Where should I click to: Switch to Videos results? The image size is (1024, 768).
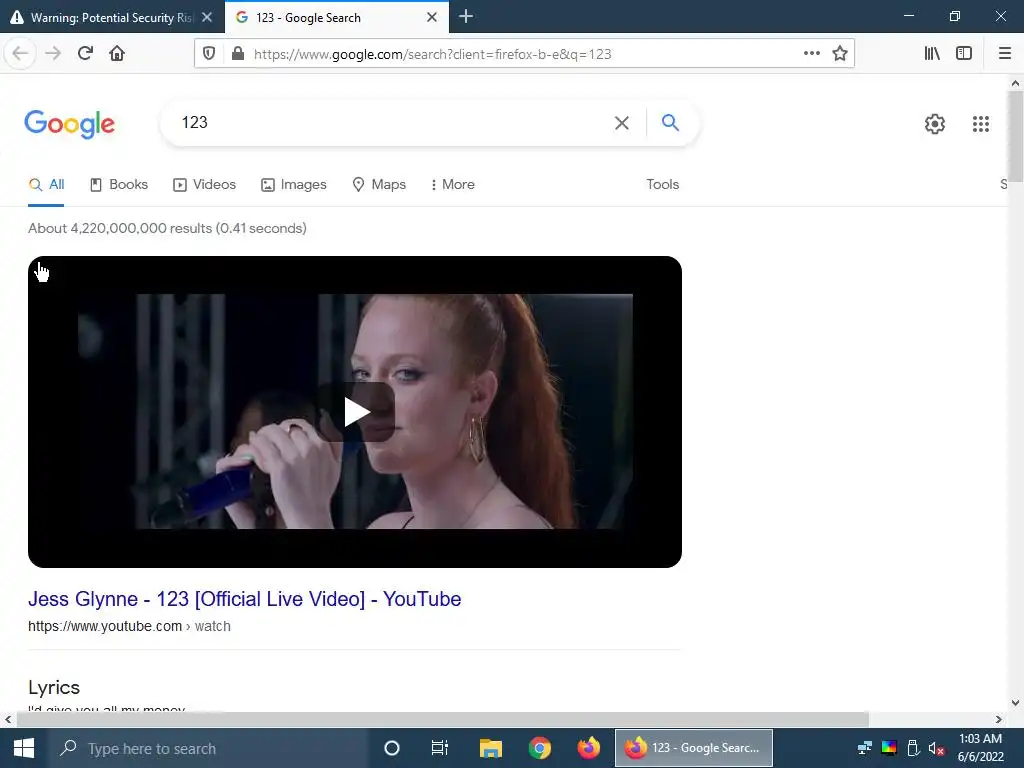(204, 185)
